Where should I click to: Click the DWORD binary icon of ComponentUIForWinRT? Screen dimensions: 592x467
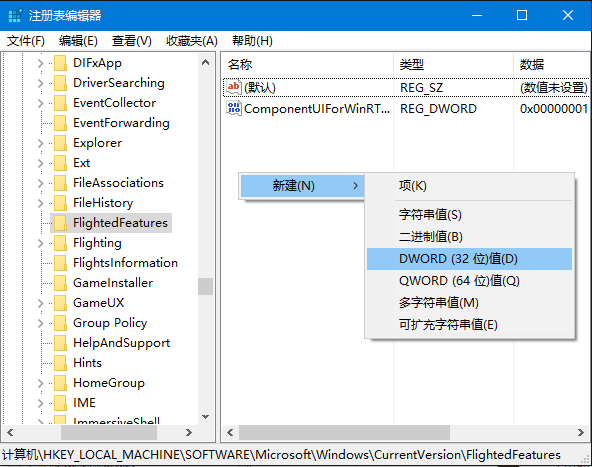234,109
